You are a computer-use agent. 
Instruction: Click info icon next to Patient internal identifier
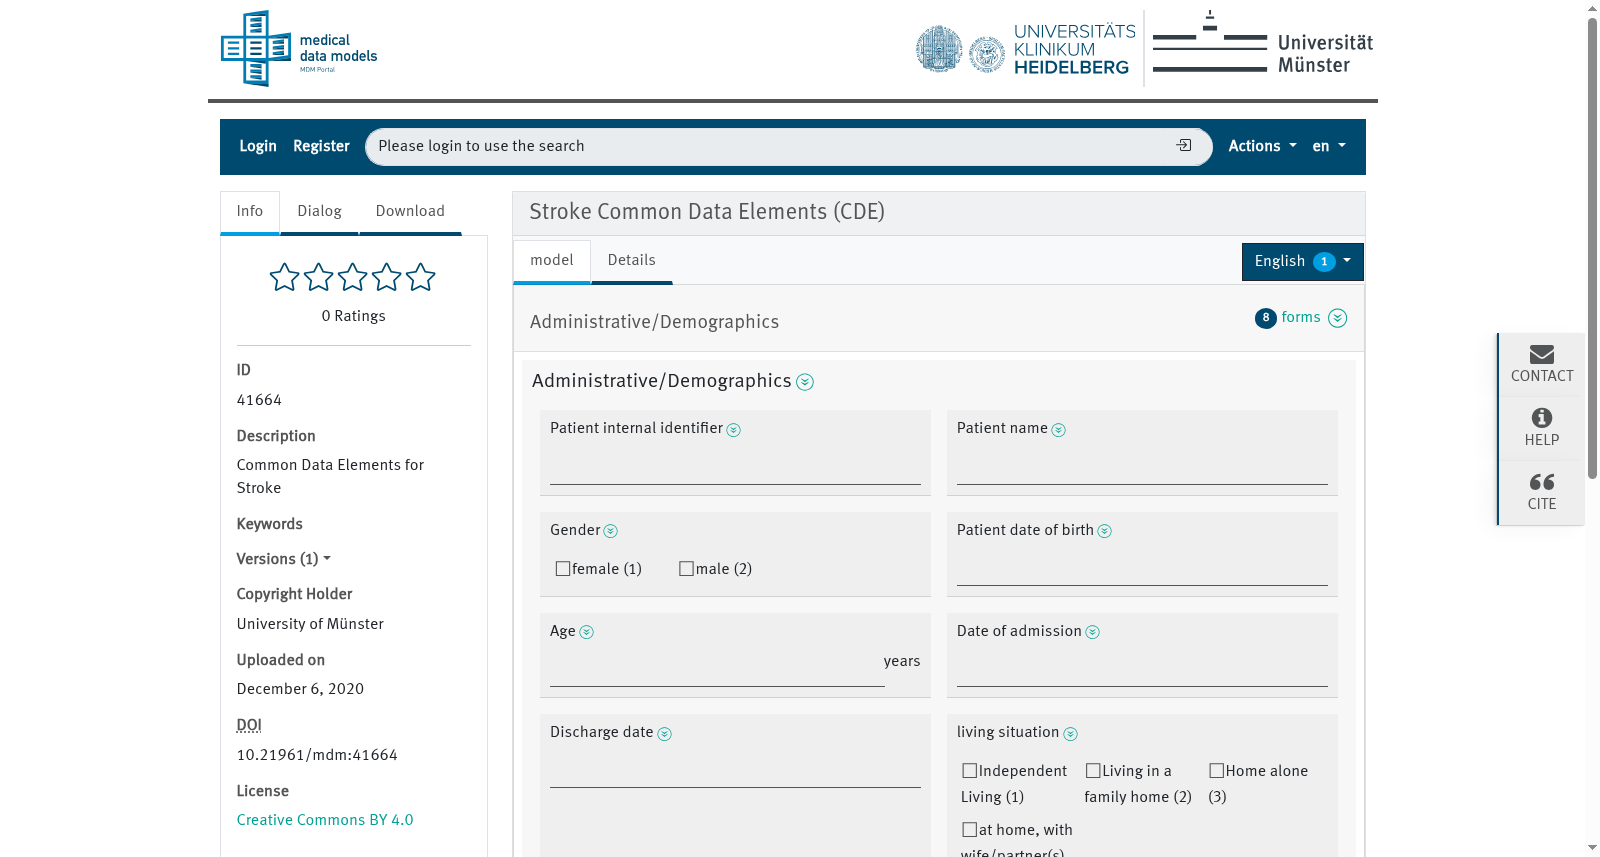[733, 430]
